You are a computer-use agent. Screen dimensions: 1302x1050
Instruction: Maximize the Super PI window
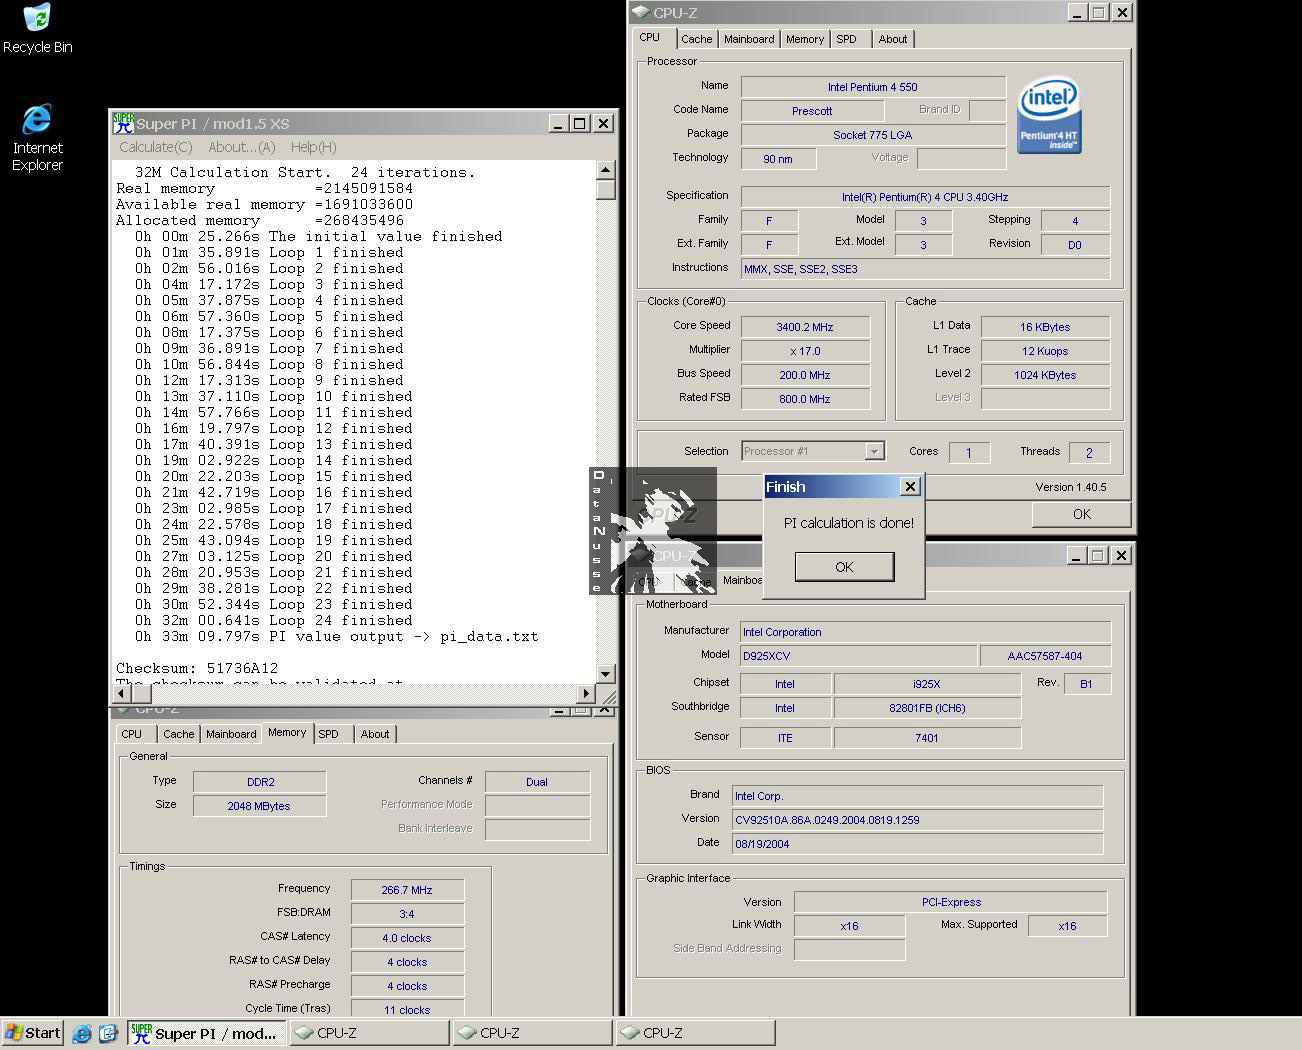579,123
